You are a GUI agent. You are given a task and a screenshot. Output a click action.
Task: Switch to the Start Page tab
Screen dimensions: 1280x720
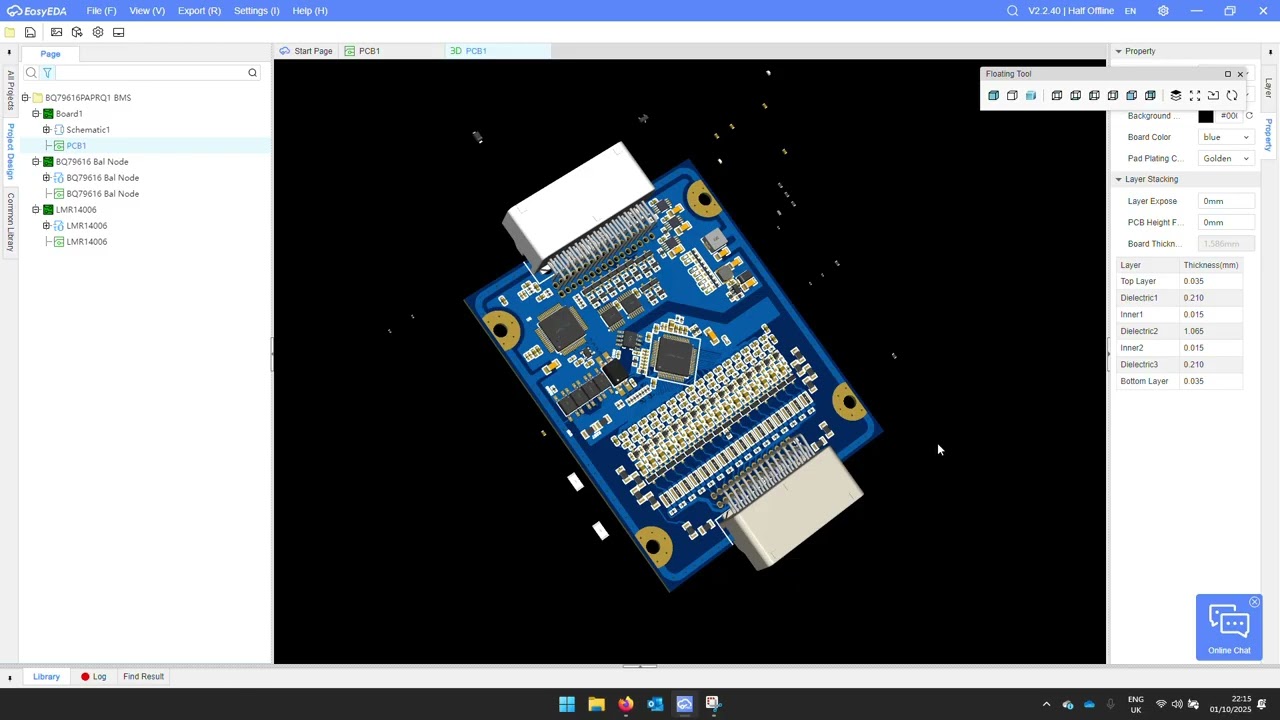coord(306,51)
